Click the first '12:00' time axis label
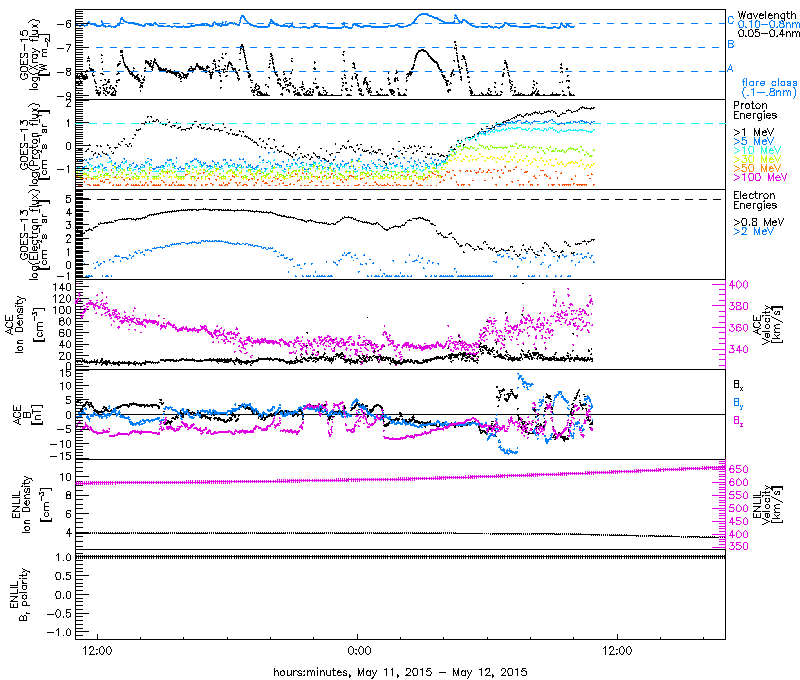The width and height of the screenshot is (800, 680). point(97,651)
